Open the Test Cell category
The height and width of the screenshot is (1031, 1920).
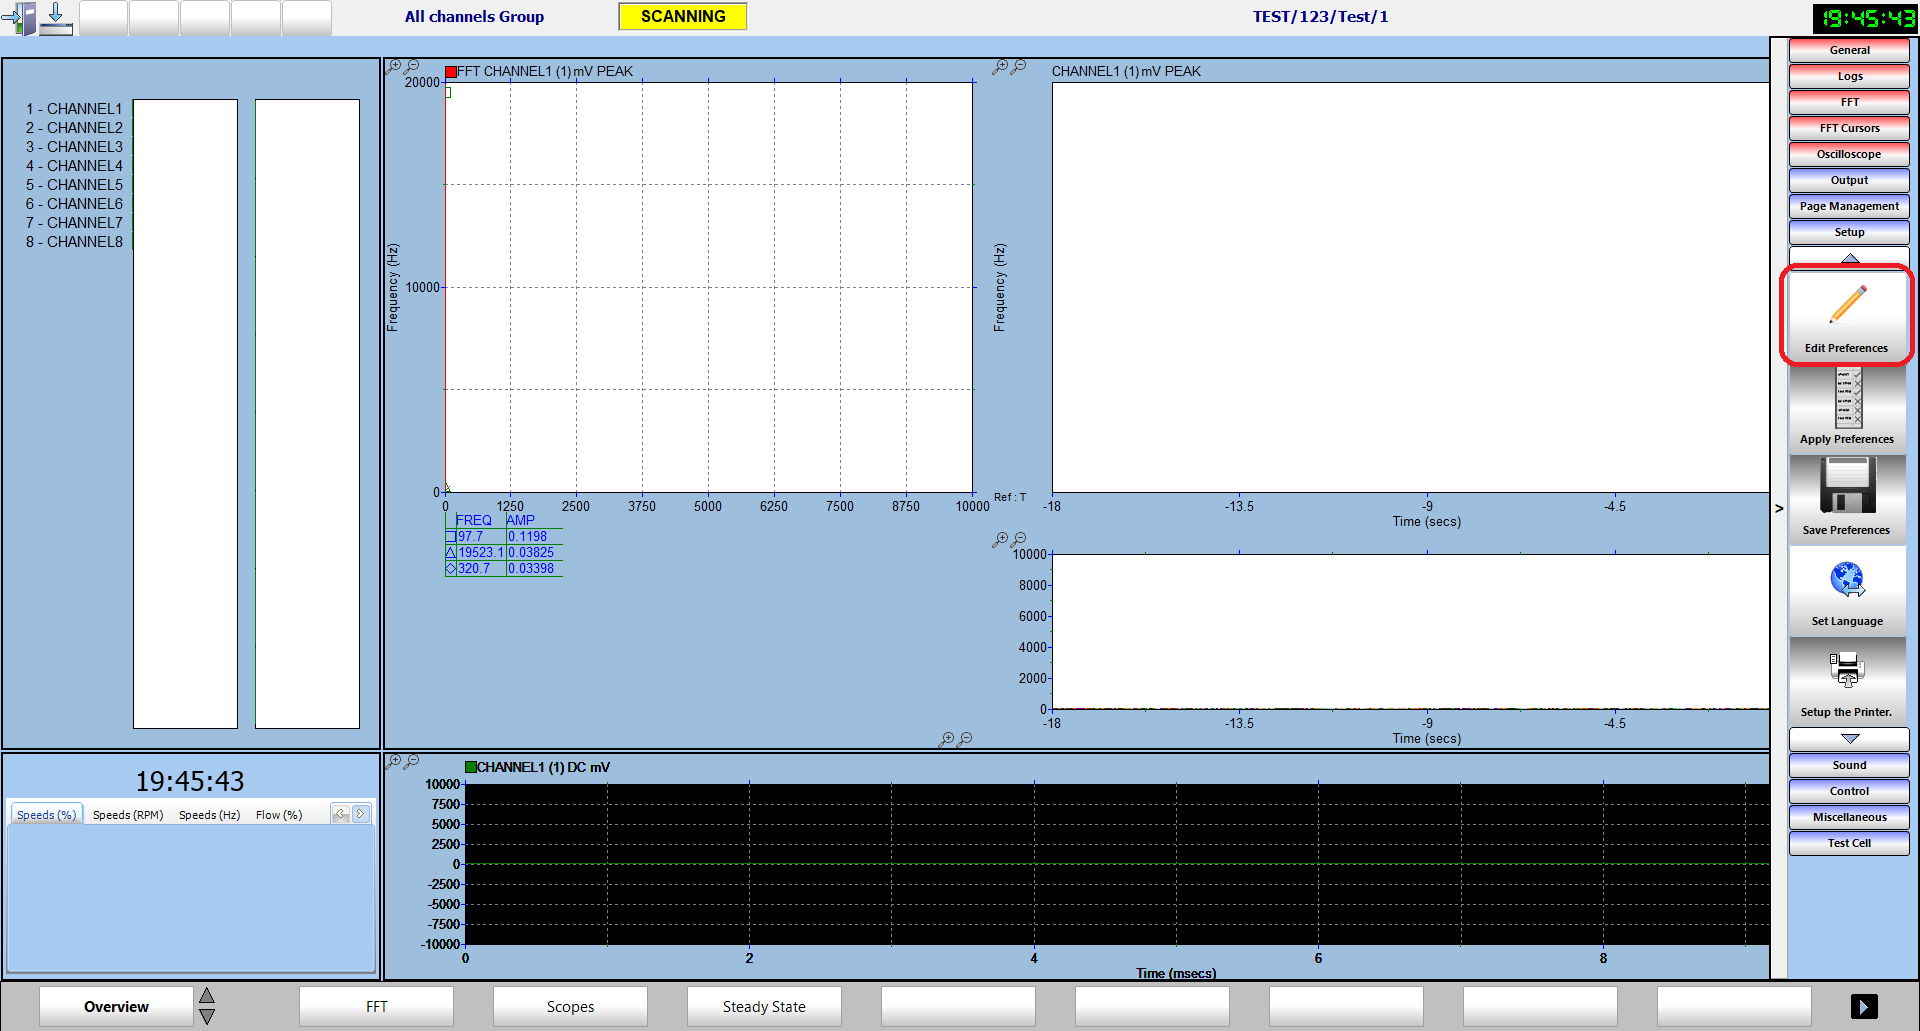1849,843
